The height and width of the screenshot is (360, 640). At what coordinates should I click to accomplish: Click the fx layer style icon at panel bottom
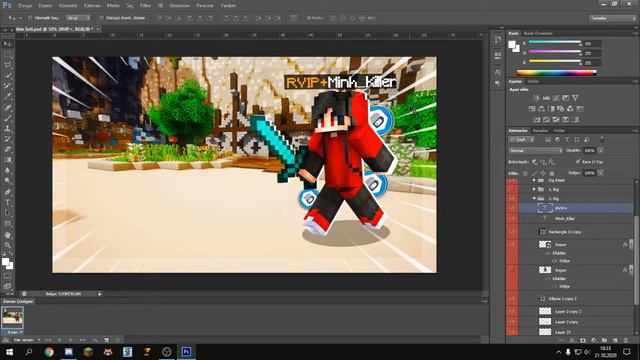(x=572, y=340)
